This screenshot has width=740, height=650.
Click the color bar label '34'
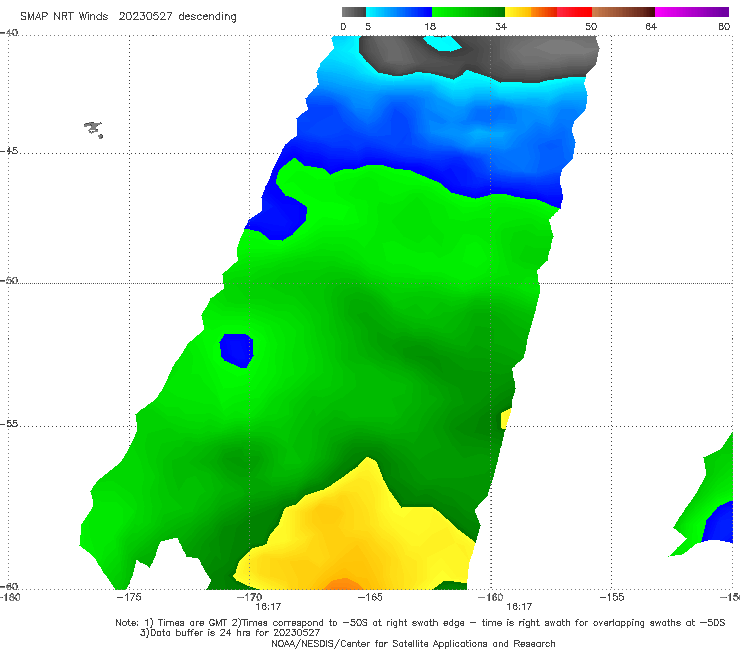tap(501, 27)
